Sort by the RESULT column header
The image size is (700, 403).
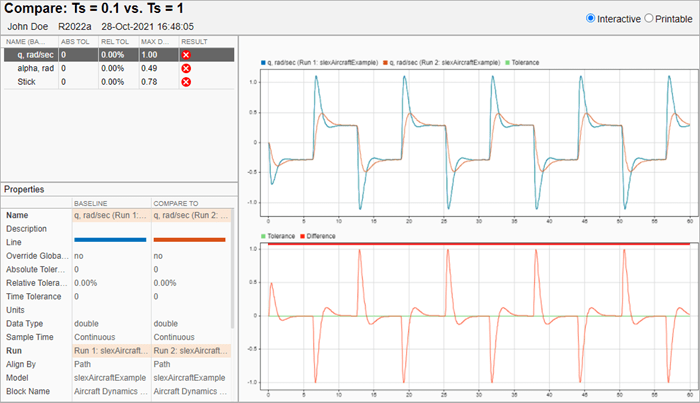(x=192, y=41)
